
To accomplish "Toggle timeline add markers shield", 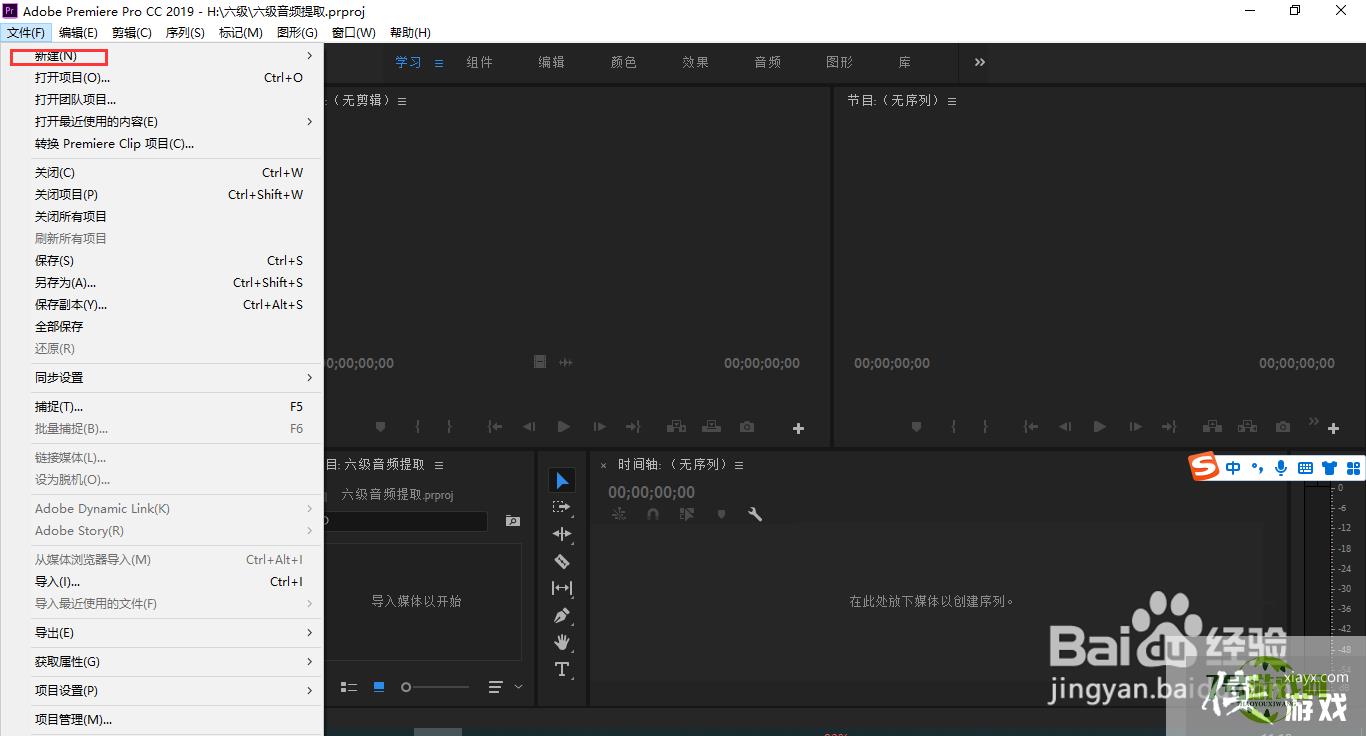I will pos(721,514).
